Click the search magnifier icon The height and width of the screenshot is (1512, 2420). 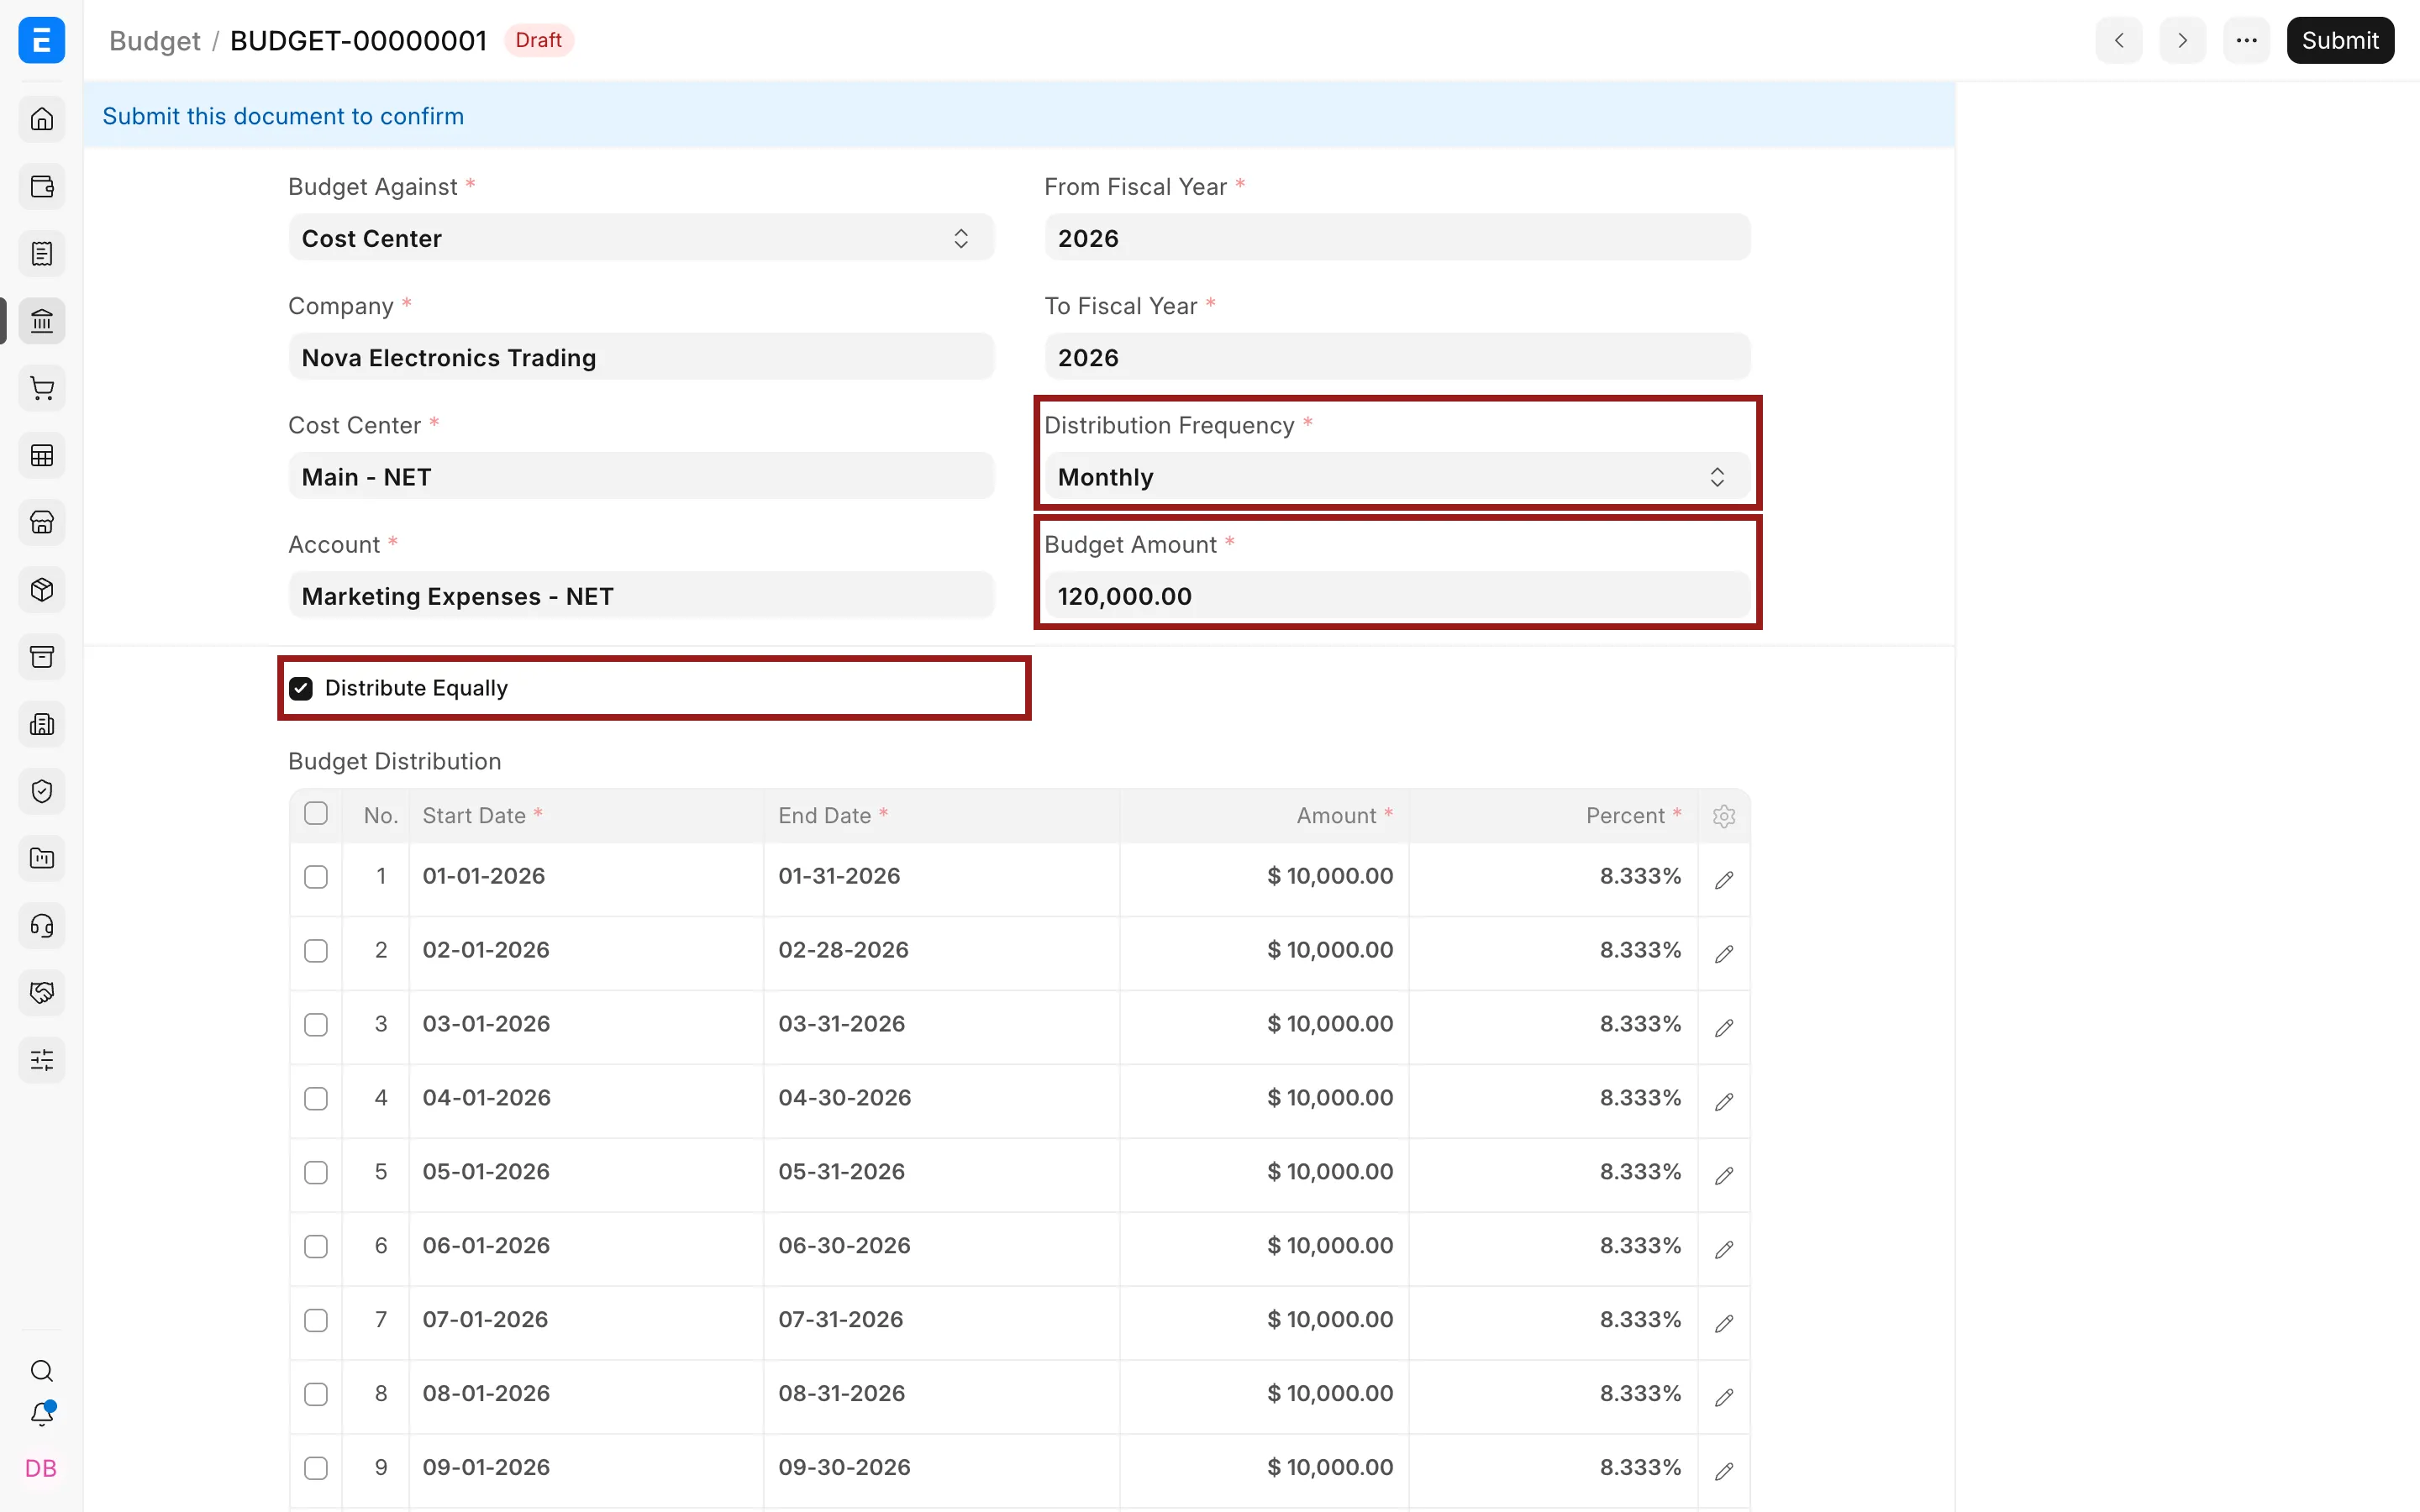[42, 1370]
